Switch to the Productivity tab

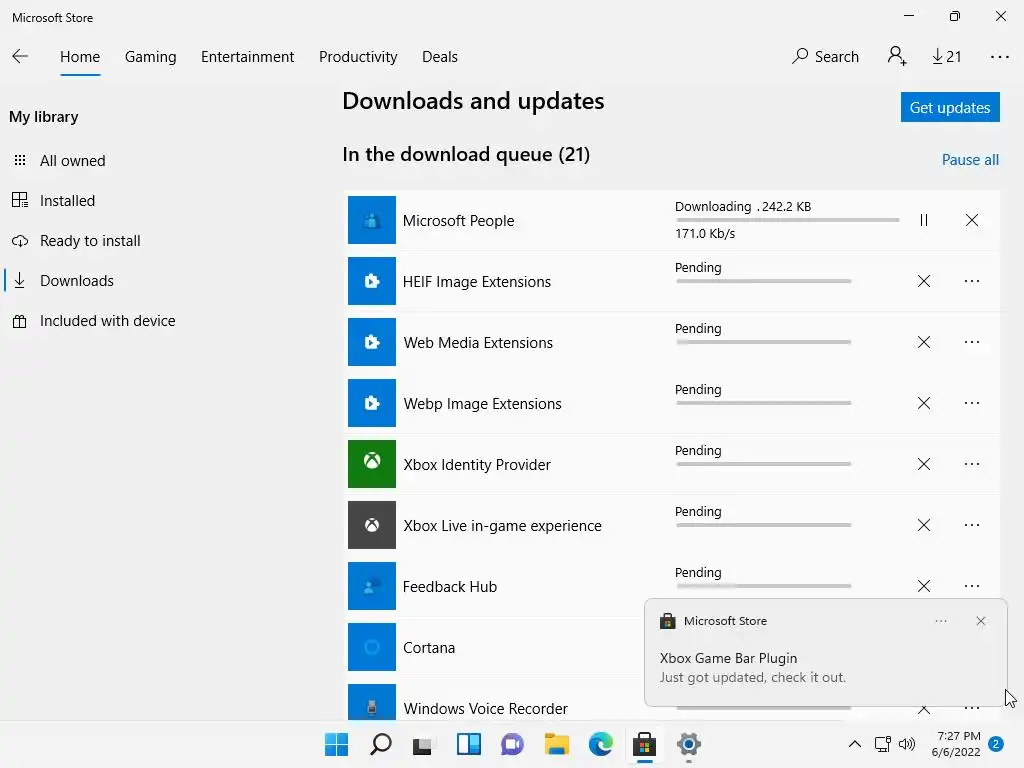click(358, 57)
